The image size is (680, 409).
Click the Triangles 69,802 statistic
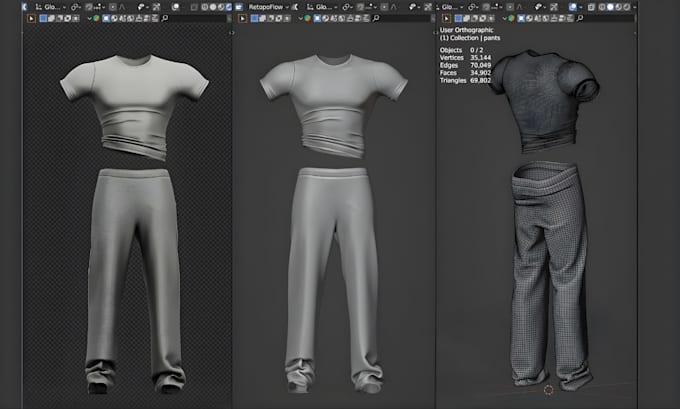[465, 81]
